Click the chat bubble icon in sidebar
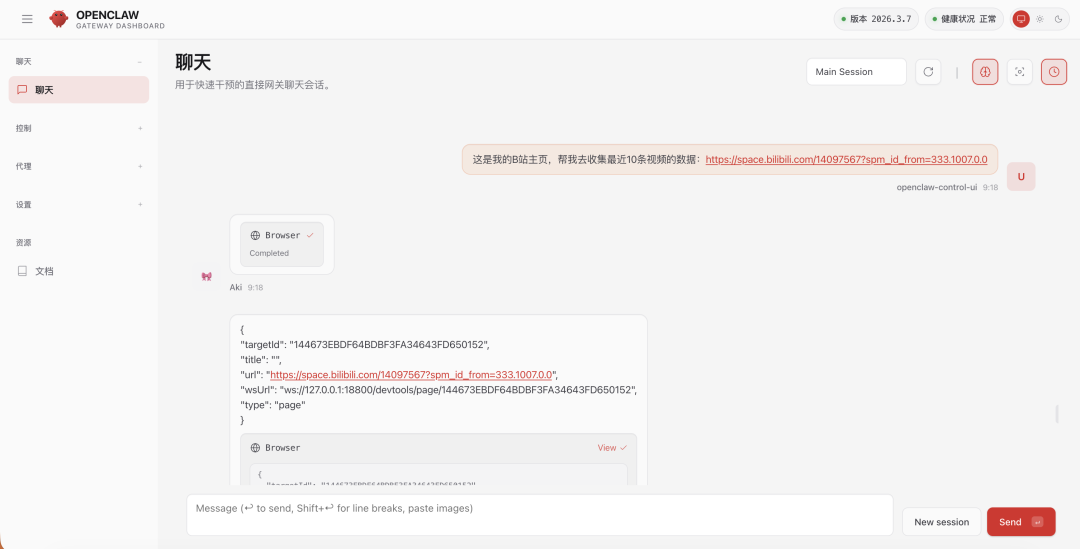 [22, 90]
